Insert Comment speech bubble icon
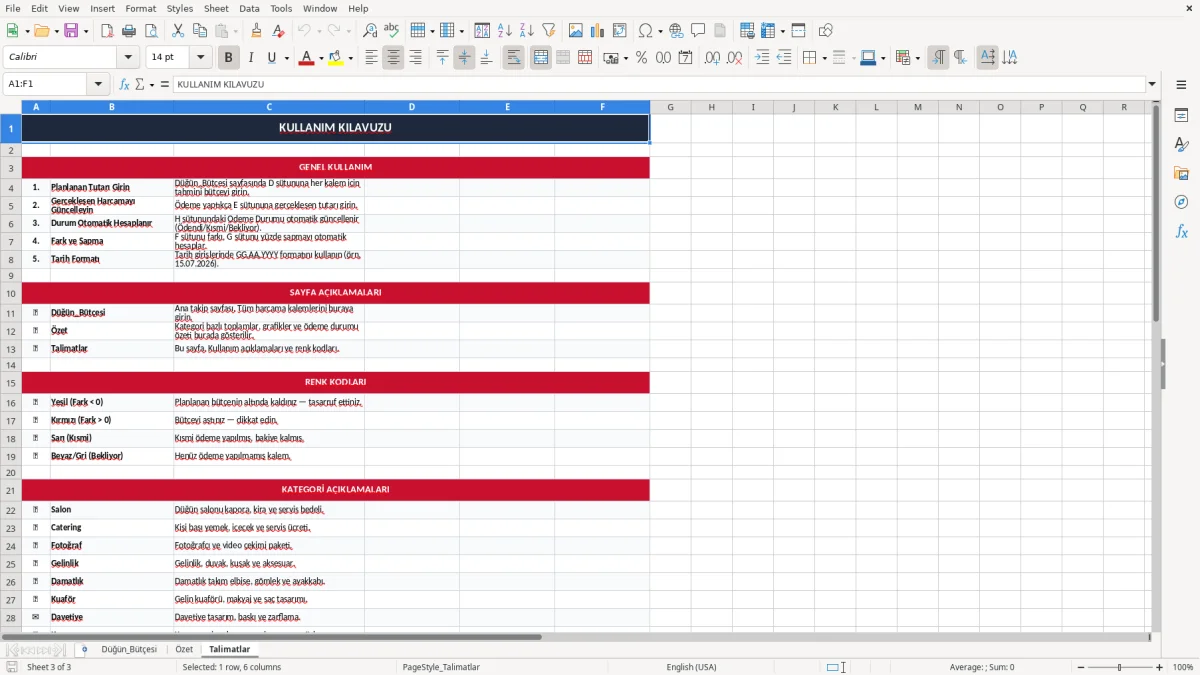 pos(699,31)
